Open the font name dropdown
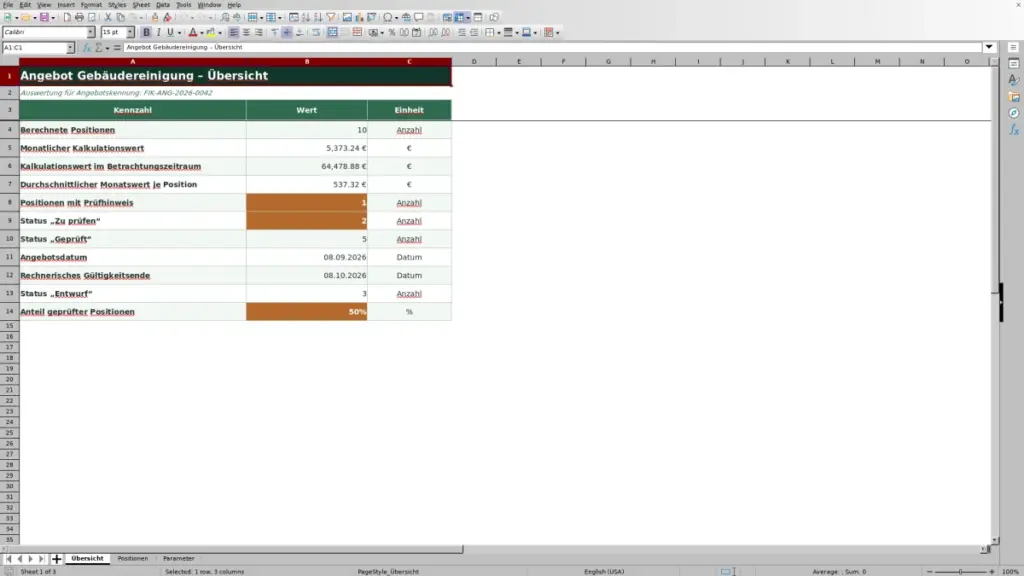1024x576 pixels. (91, 33)
